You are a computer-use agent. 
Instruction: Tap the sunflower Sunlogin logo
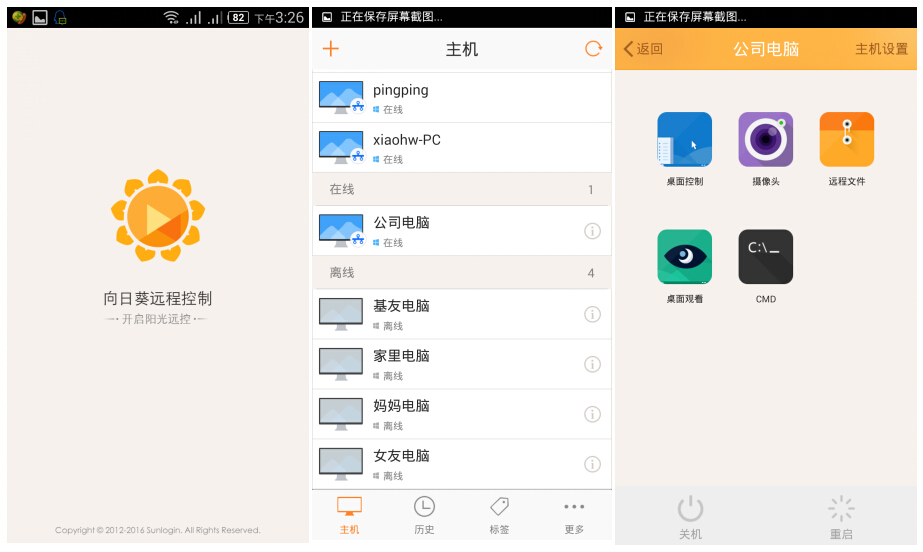158,216
